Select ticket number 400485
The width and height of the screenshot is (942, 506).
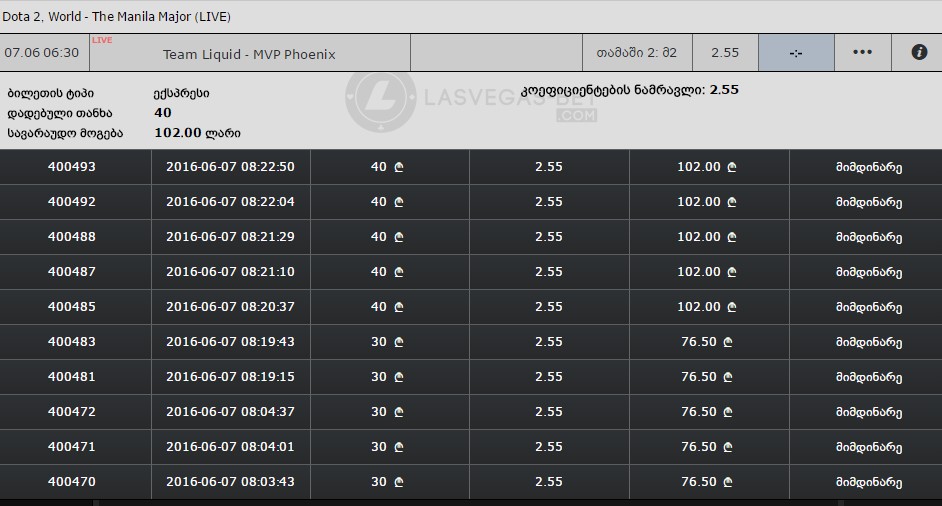71,306
